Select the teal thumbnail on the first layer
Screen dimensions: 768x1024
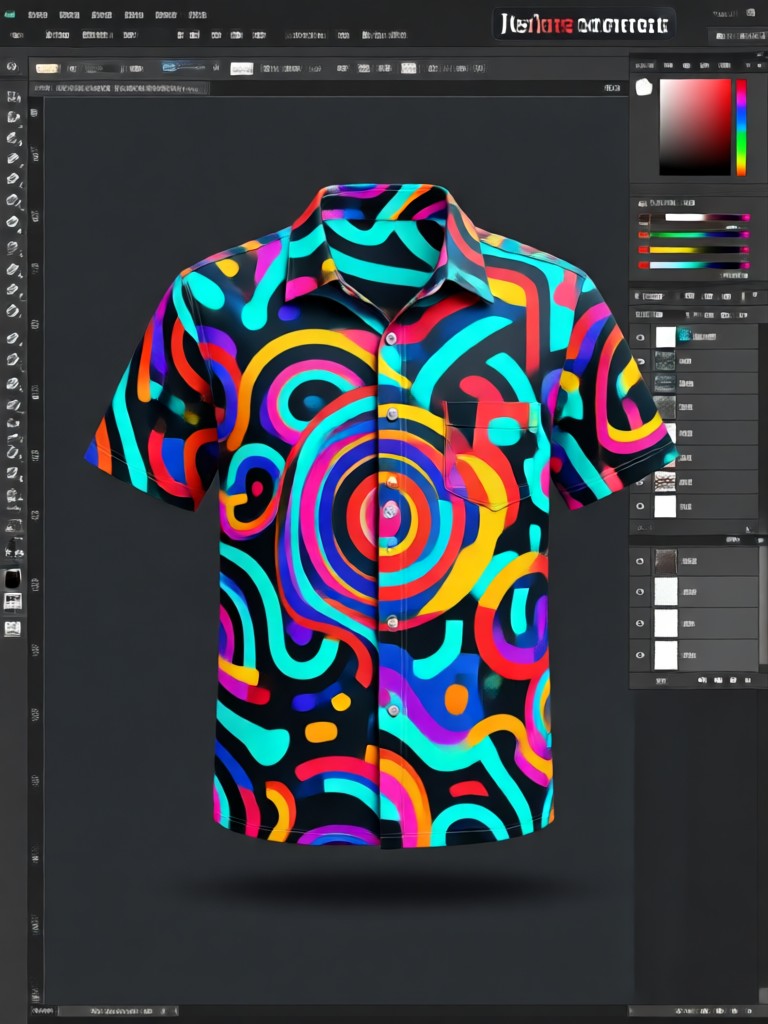pos(685,334)
